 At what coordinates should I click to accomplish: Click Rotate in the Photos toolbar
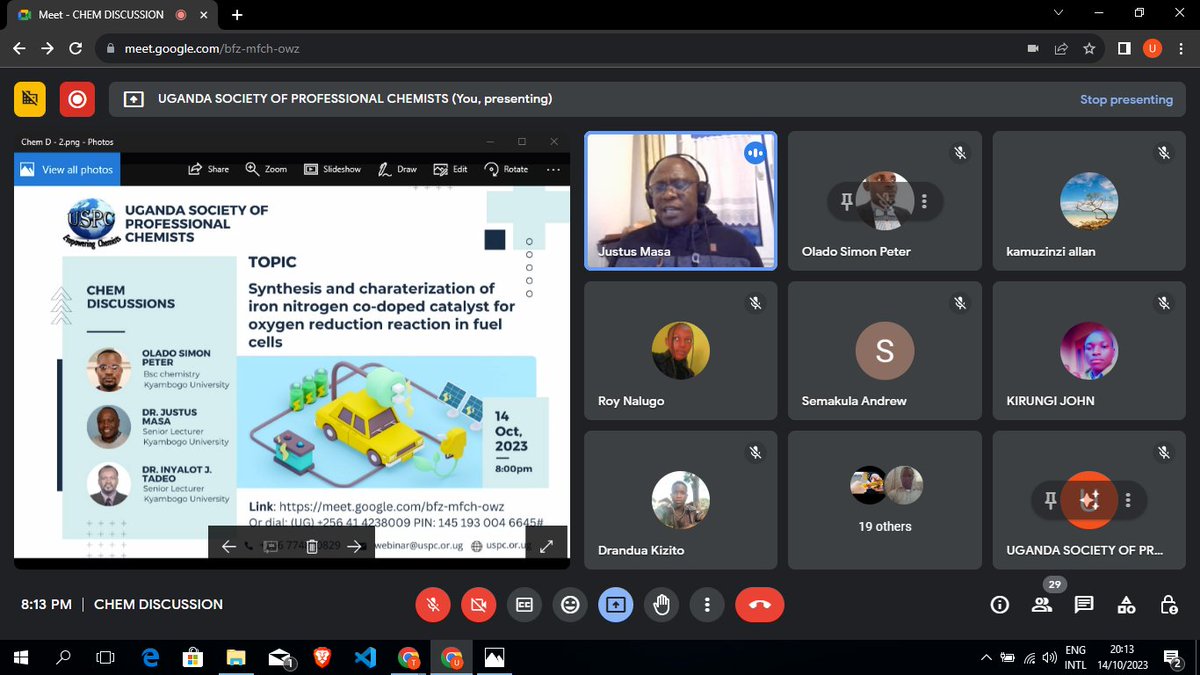click(x=506, y=169)
